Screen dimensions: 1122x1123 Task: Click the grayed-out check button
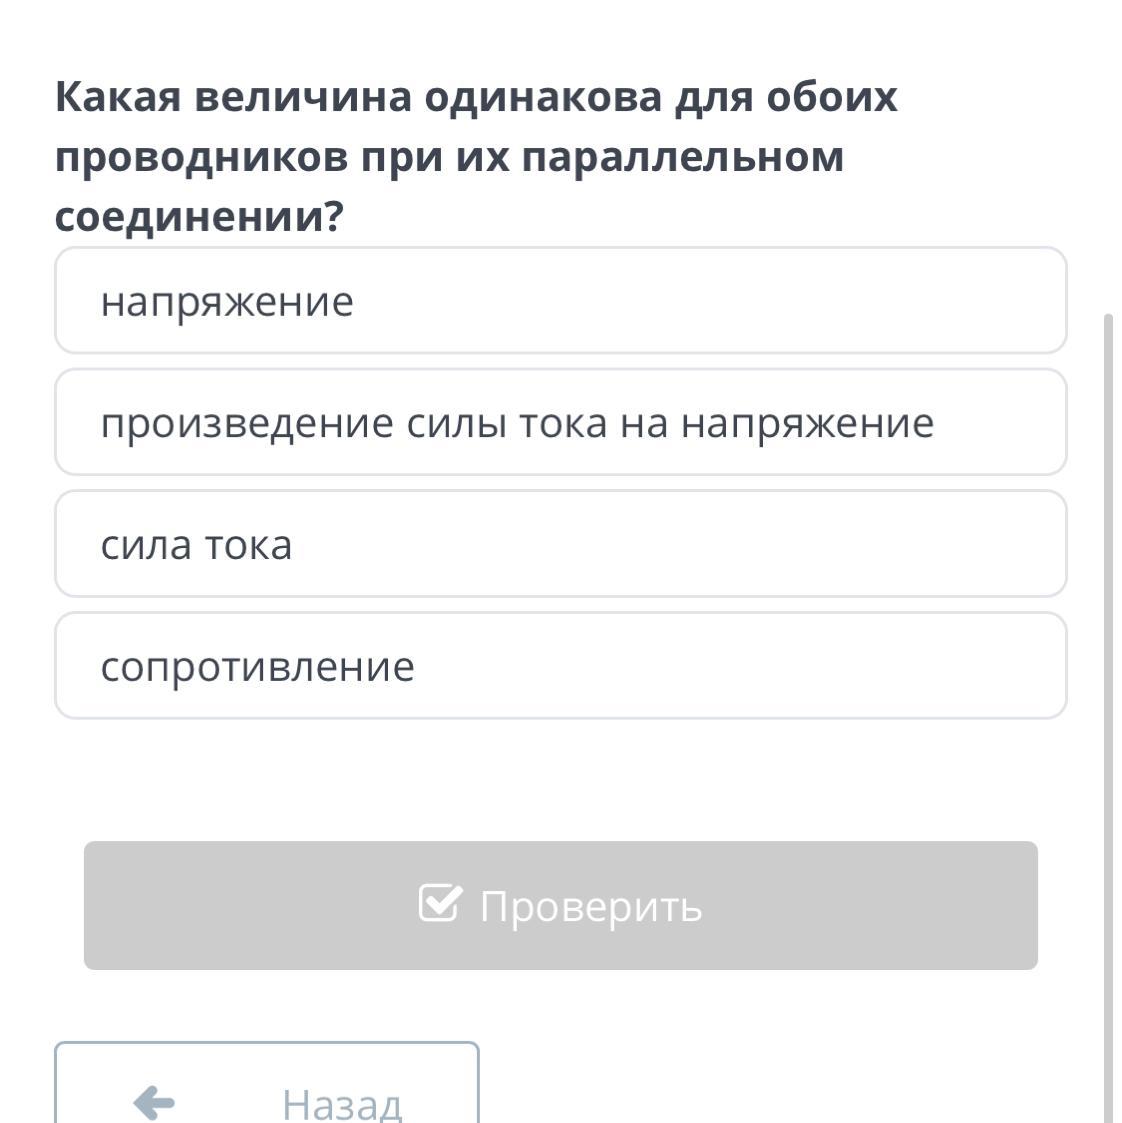pyautogui.click(x=560, y=906)
